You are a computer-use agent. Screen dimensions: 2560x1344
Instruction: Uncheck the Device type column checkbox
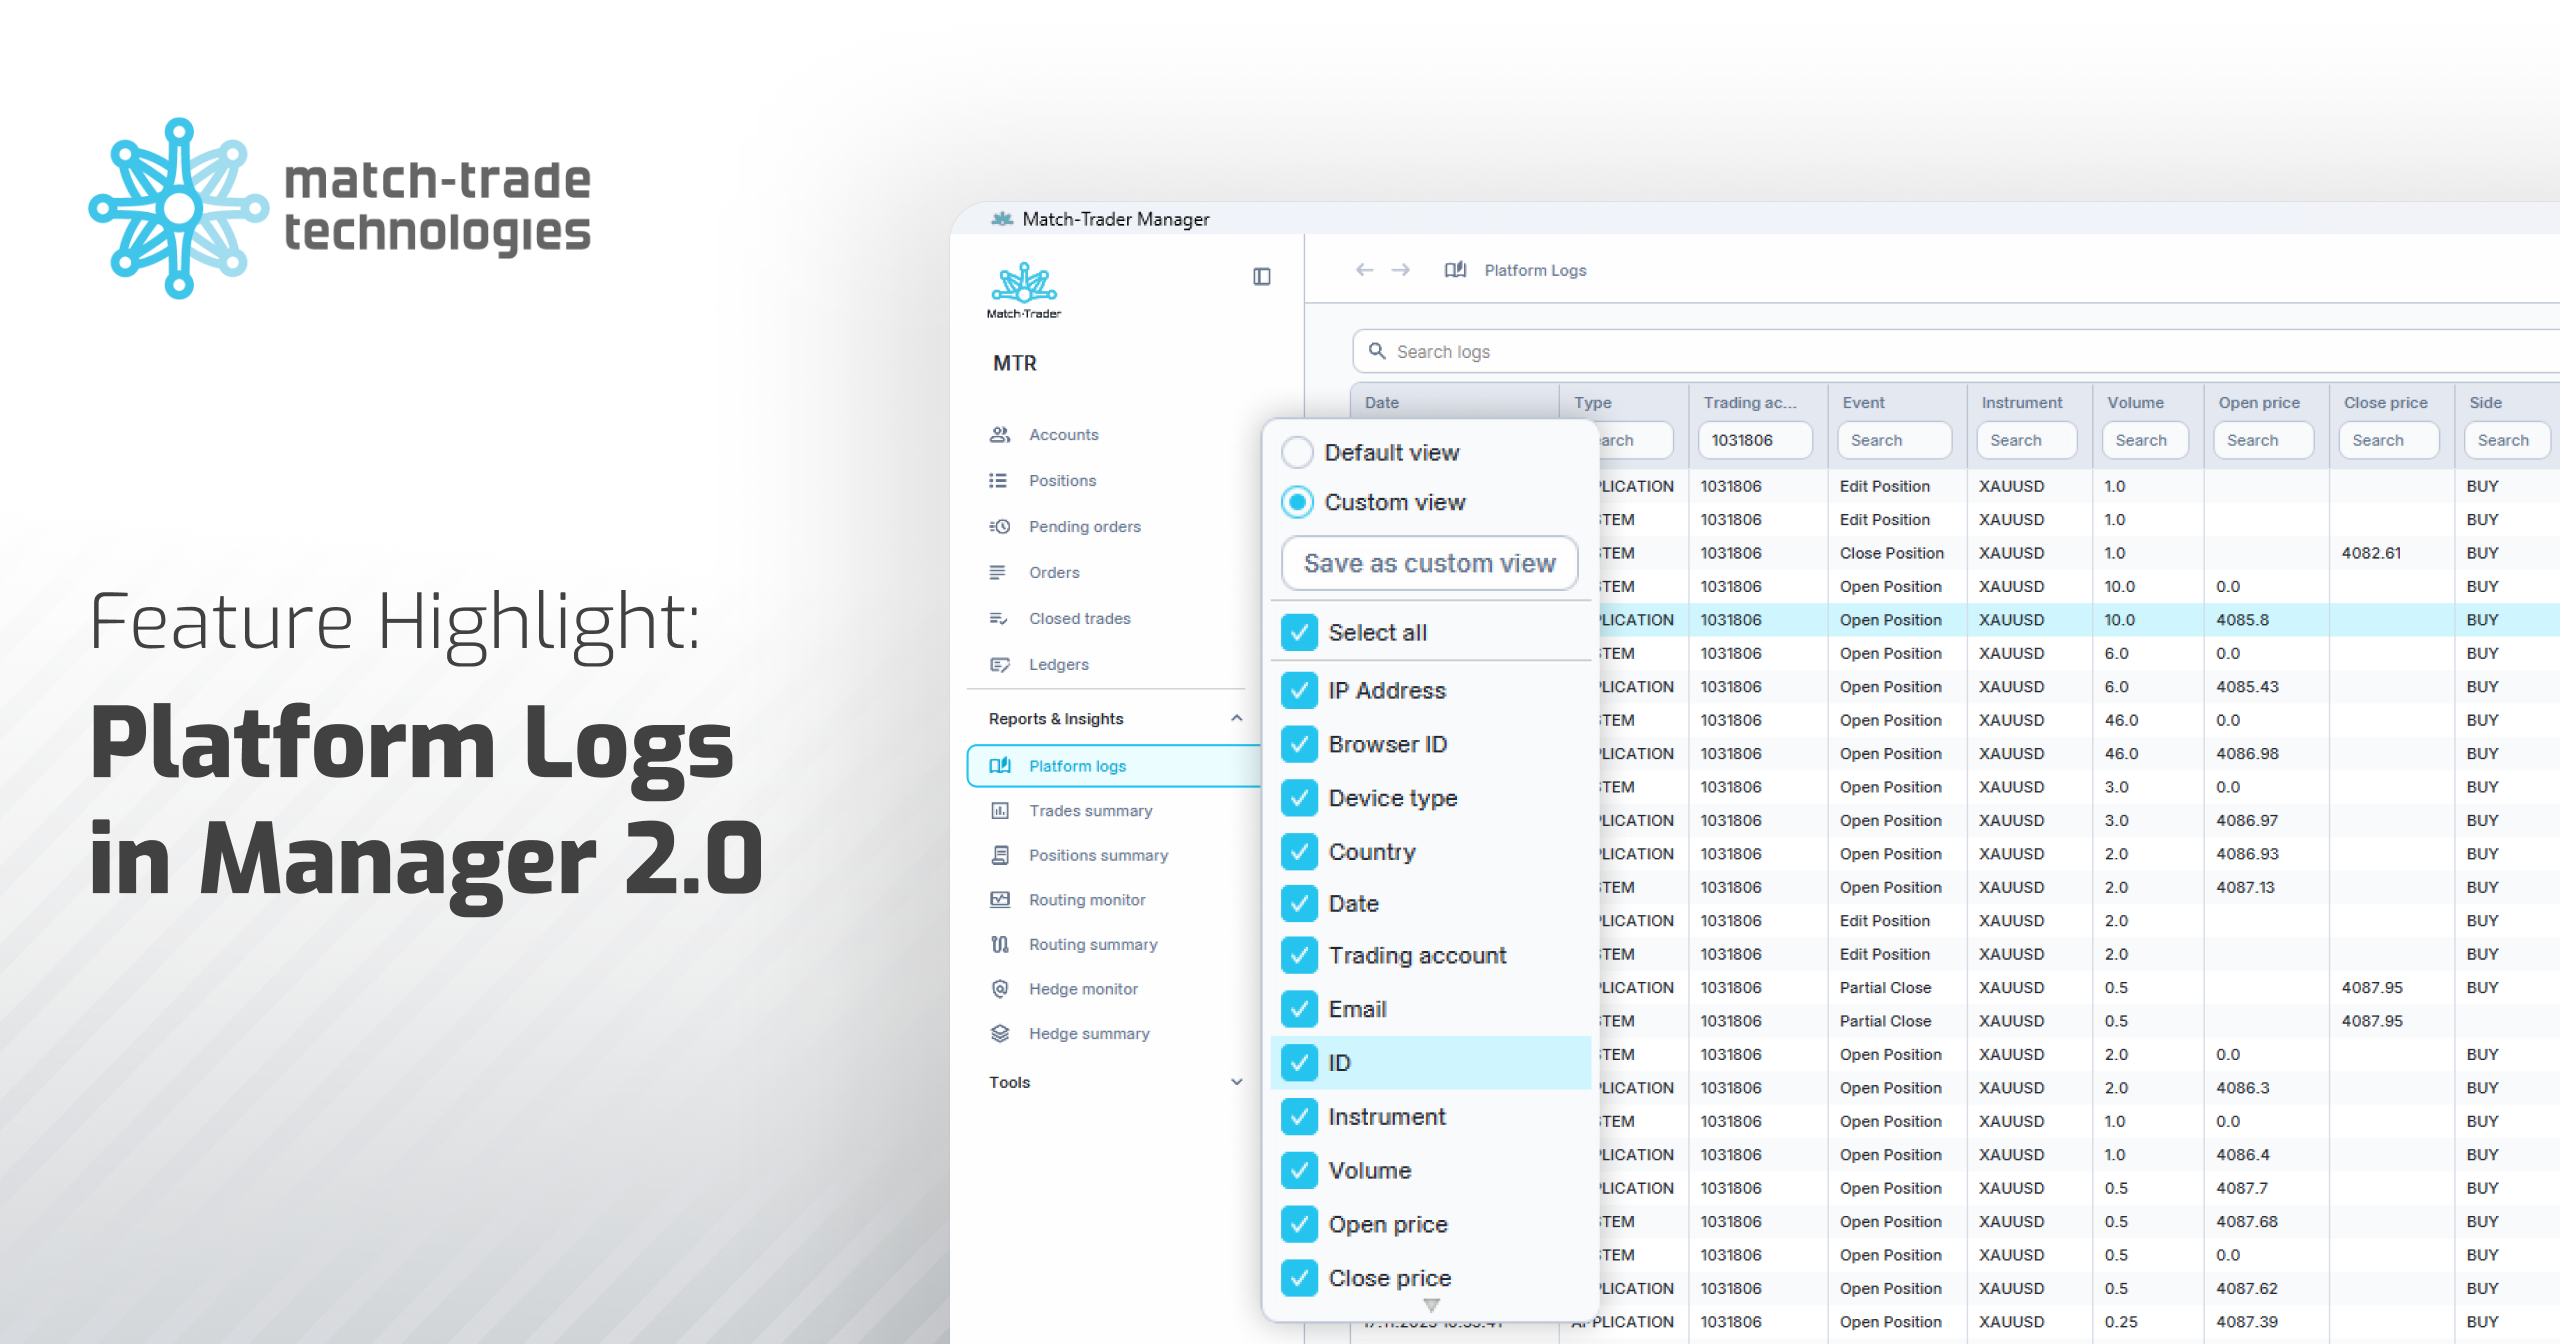coord(1299,798)
